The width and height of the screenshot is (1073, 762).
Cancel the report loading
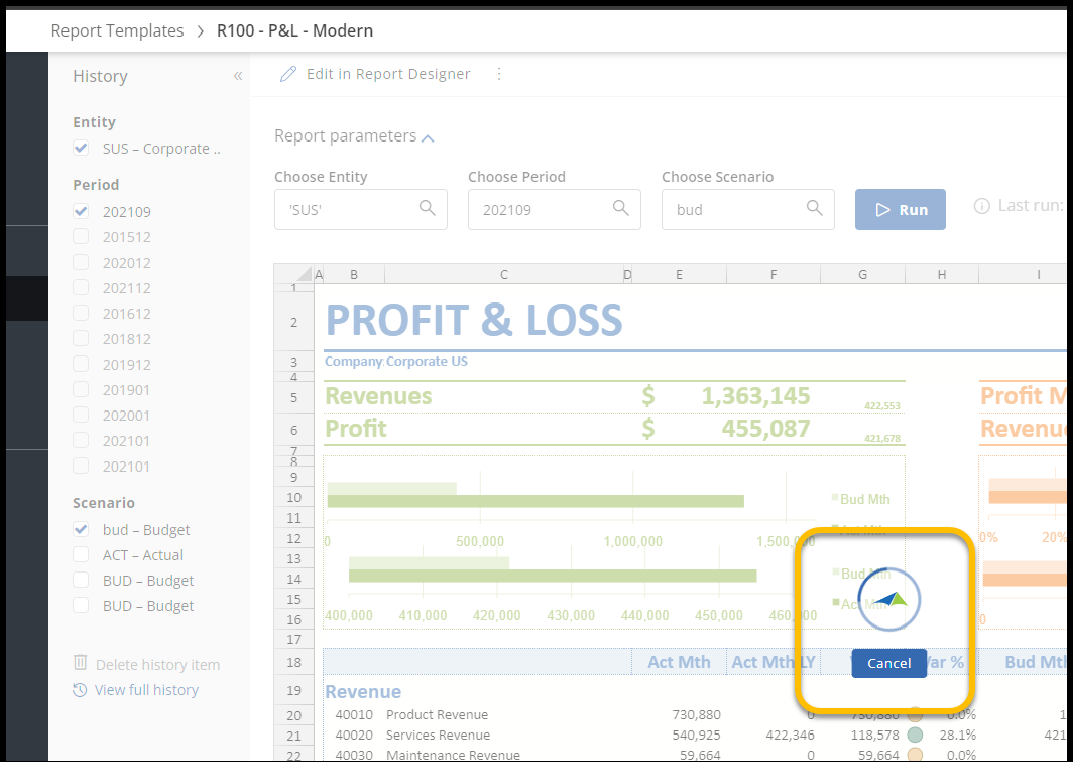tap(889, 663)
